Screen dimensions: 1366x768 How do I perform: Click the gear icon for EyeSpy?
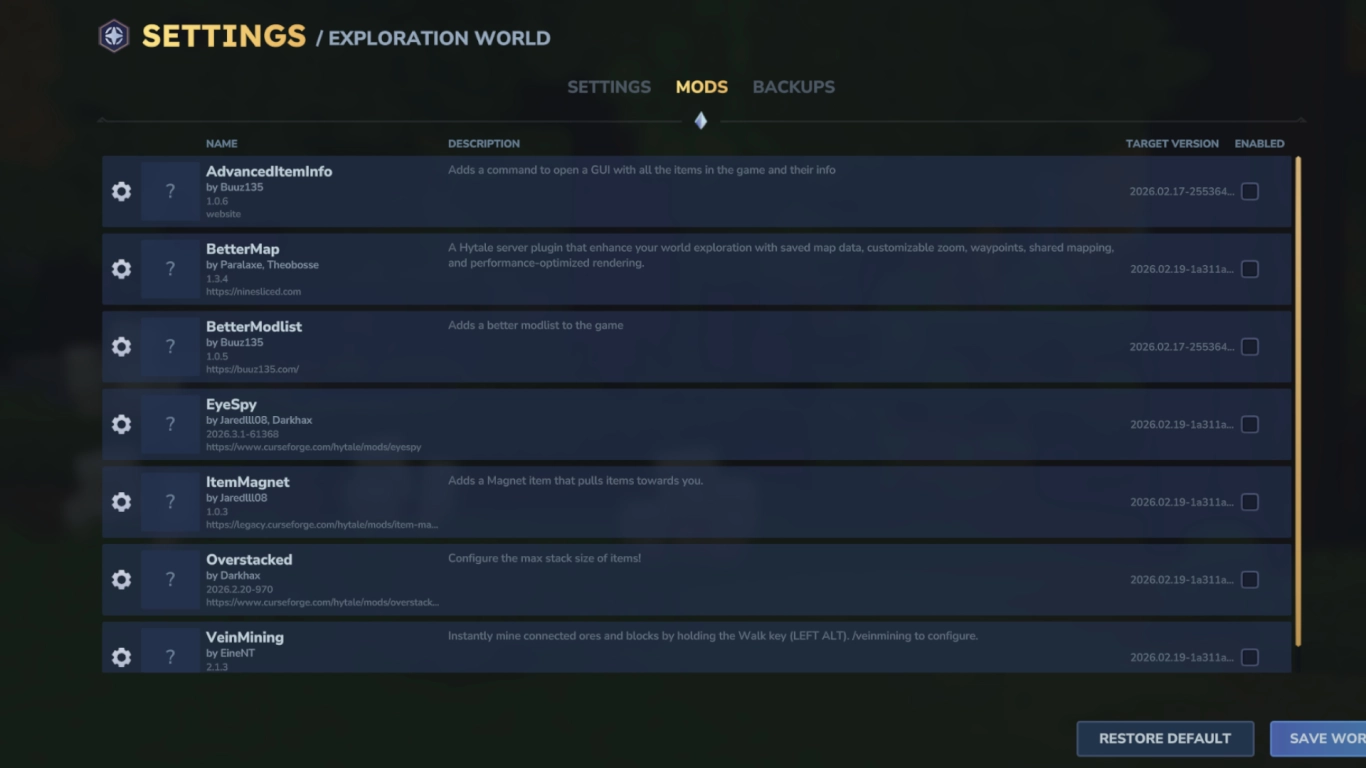click(x=121, y=424)
